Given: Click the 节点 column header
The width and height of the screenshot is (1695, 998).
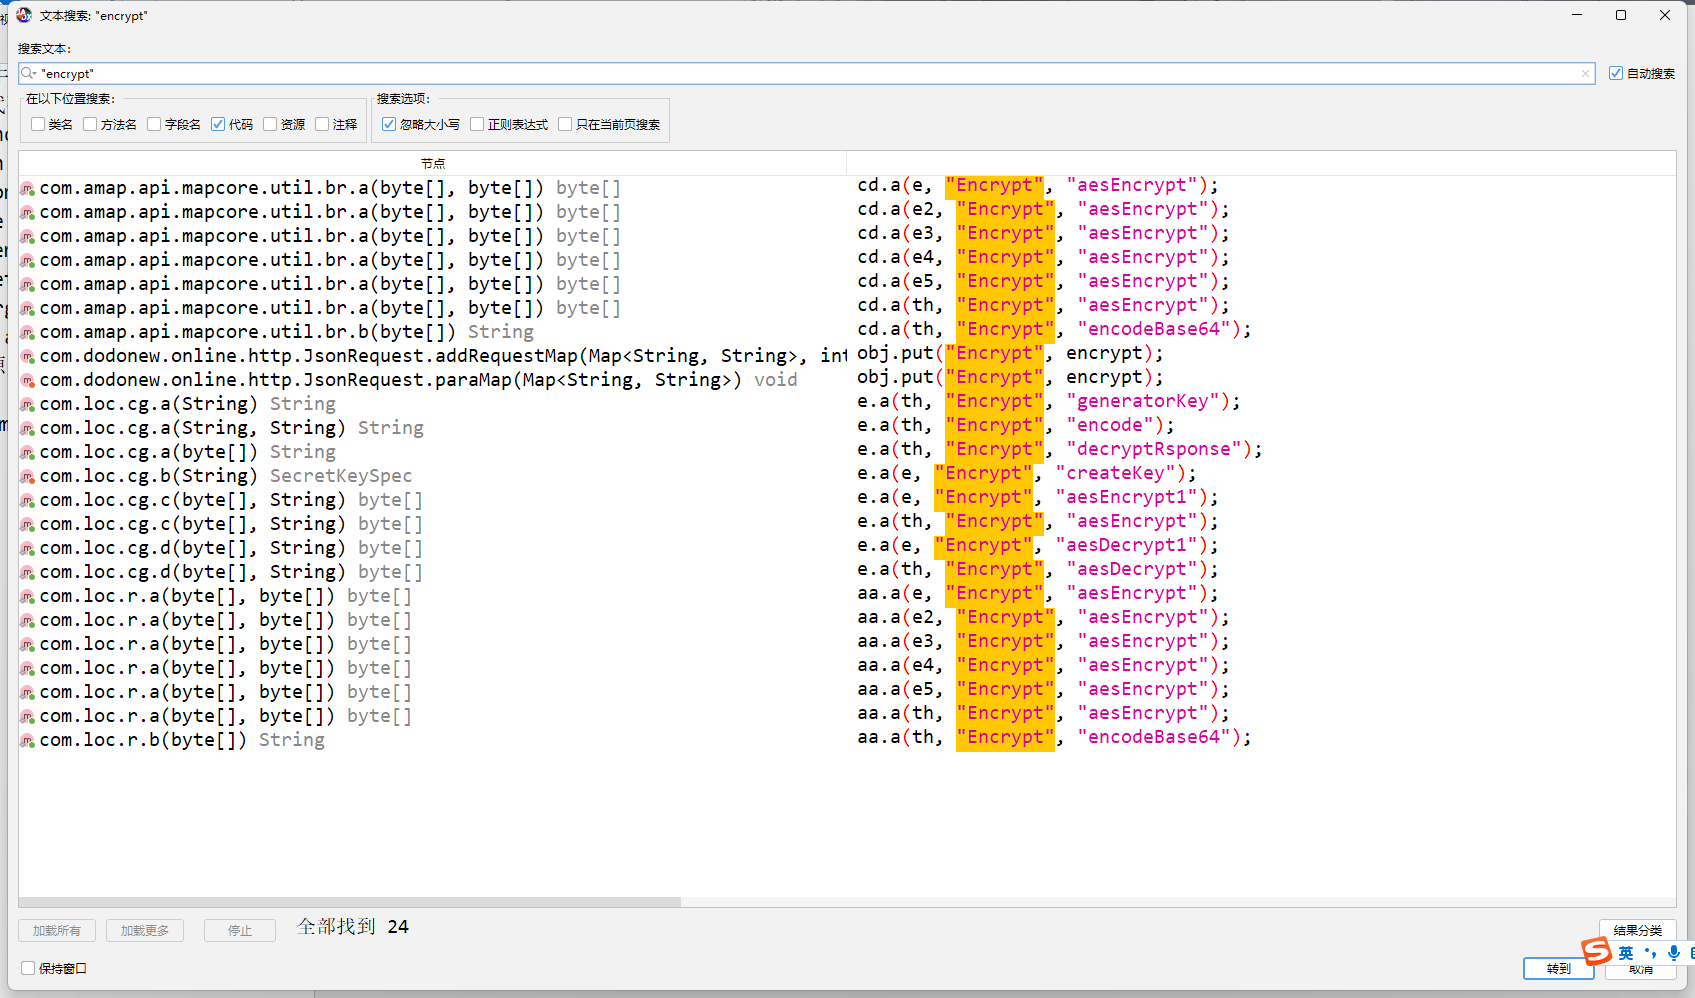Looking at the screenshot, I should pos(433,163).
